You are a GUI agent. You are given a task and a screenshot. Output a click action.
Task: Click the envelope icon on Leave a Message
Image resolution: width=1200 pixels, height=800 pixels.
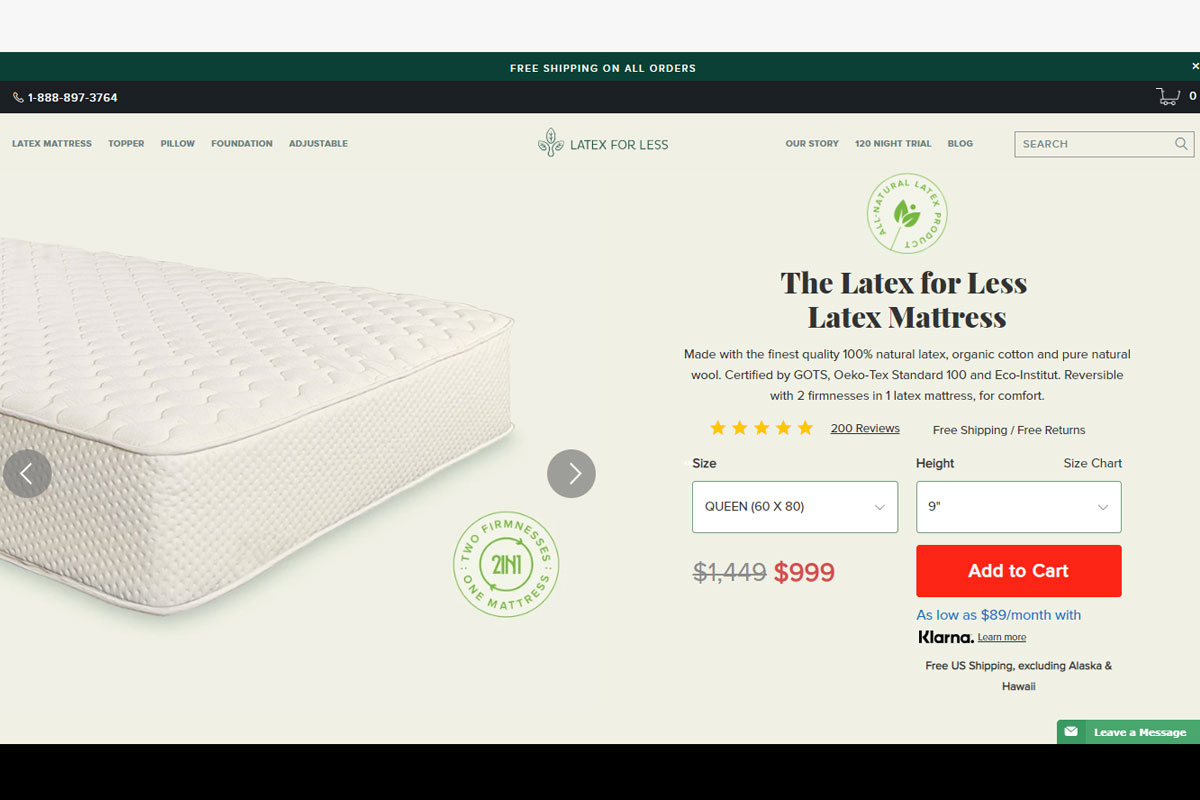click(x=1070, y=731)
